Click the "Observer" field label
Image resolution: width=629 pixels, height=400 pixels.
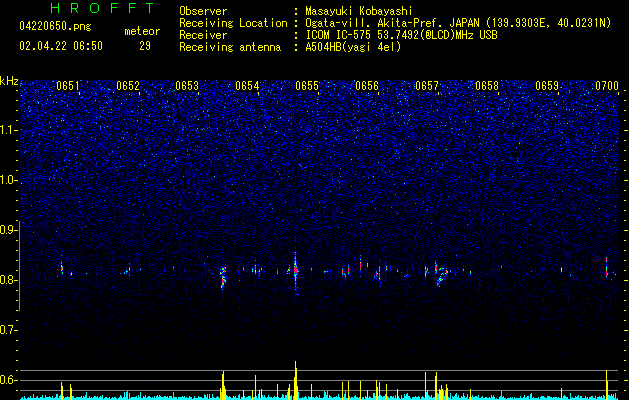(x=203, y=11)
